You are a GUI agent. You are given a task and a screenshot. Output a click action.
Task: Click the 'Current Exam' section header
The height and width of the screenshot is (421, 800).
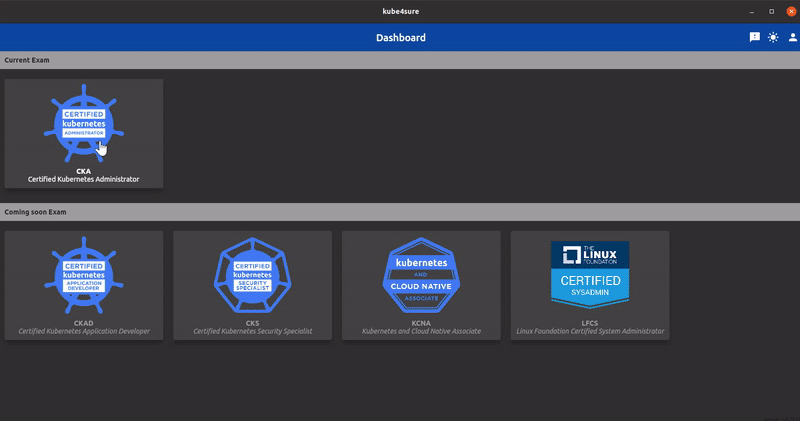(x=27, y=60)
